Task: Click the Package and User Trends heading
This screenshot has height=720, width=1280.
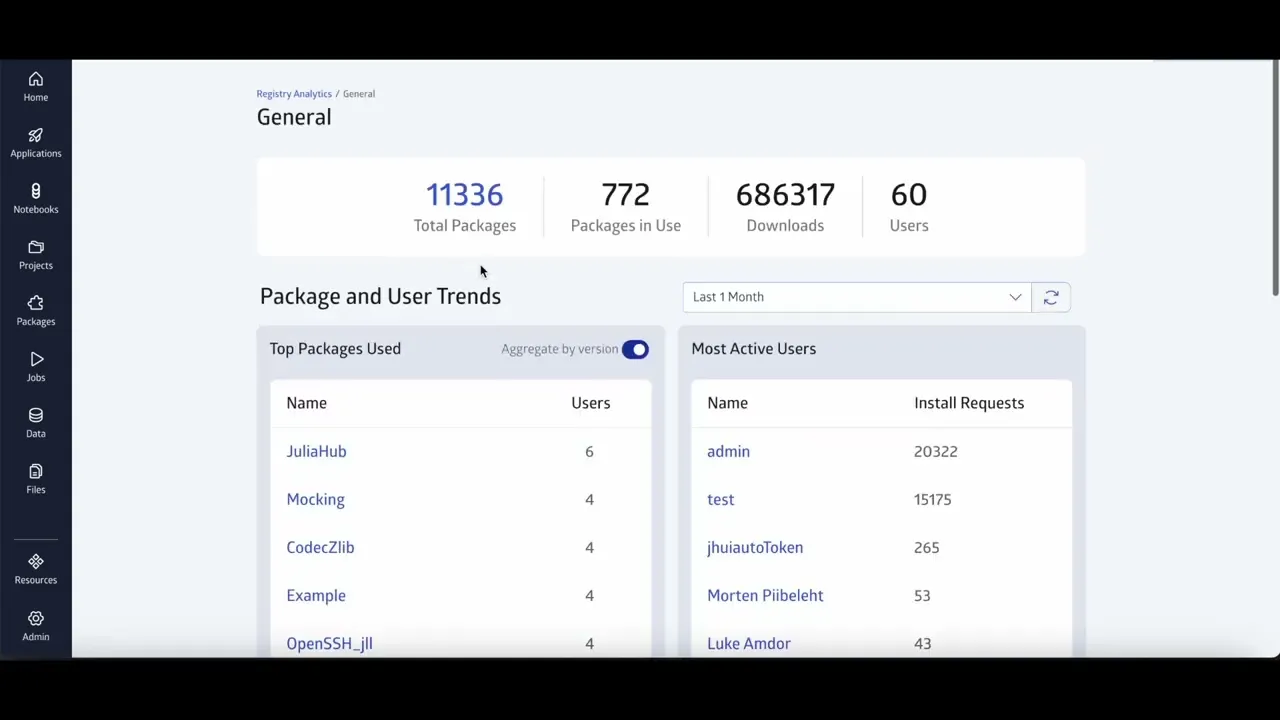Action: click(x=380, y=296)
